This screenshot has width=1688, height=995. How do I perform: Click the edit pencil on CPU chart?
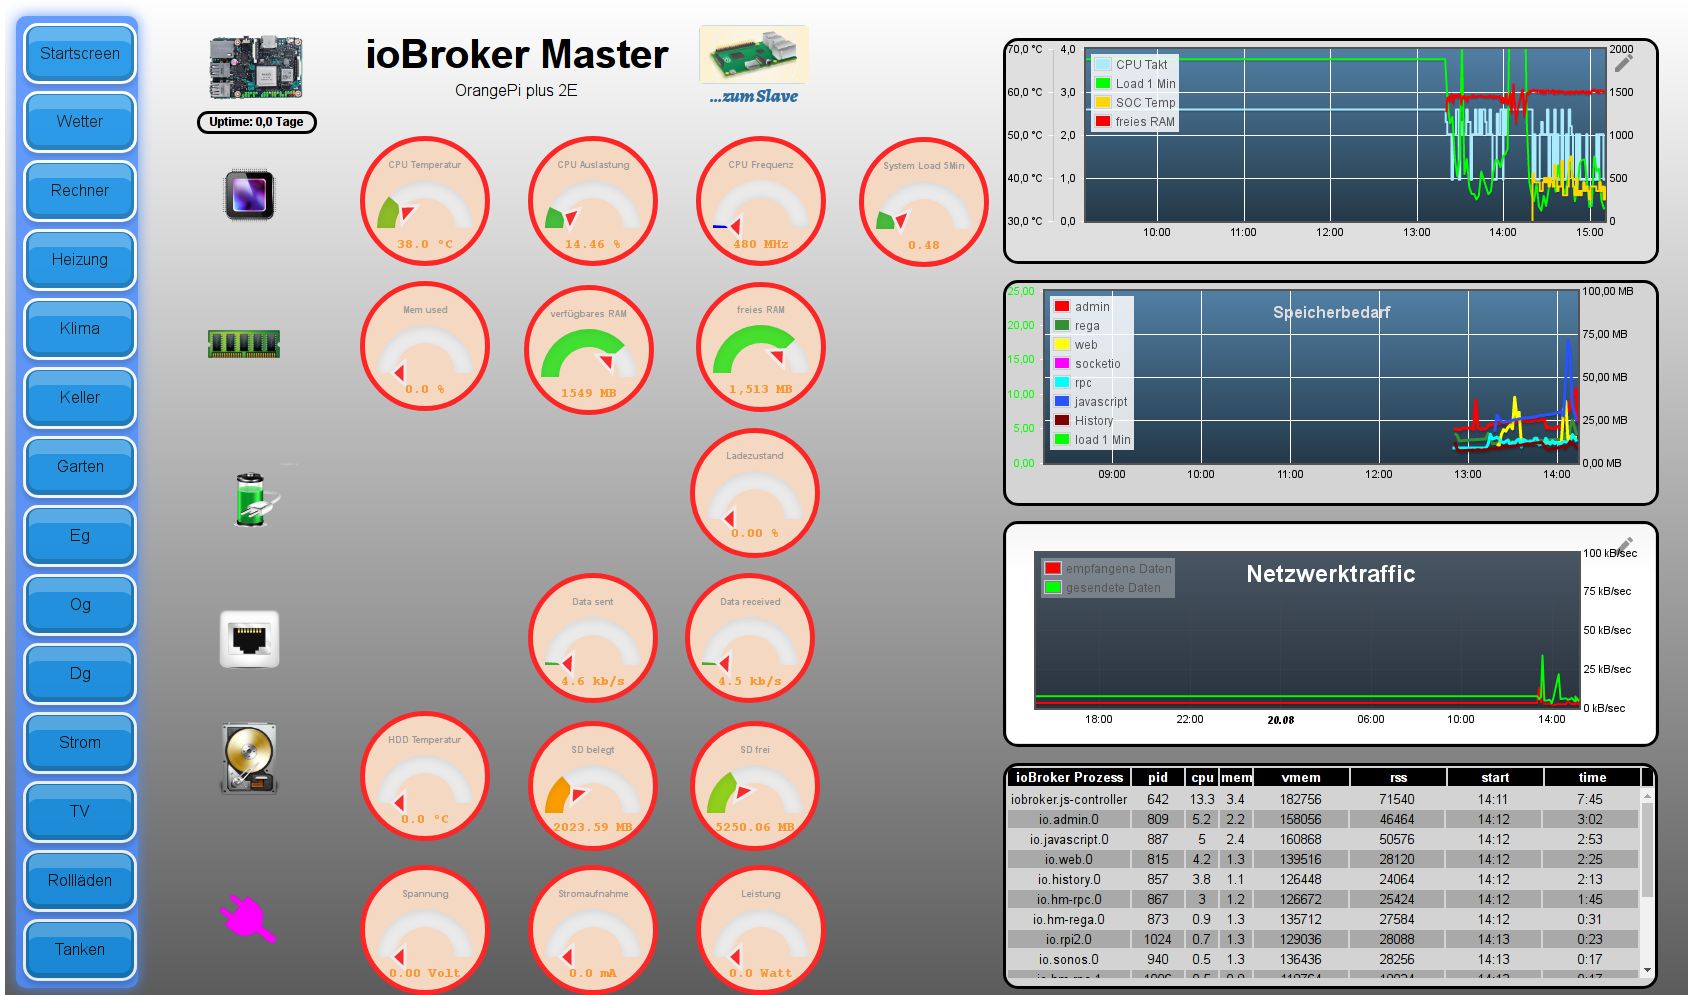(x=1623, y=63)
